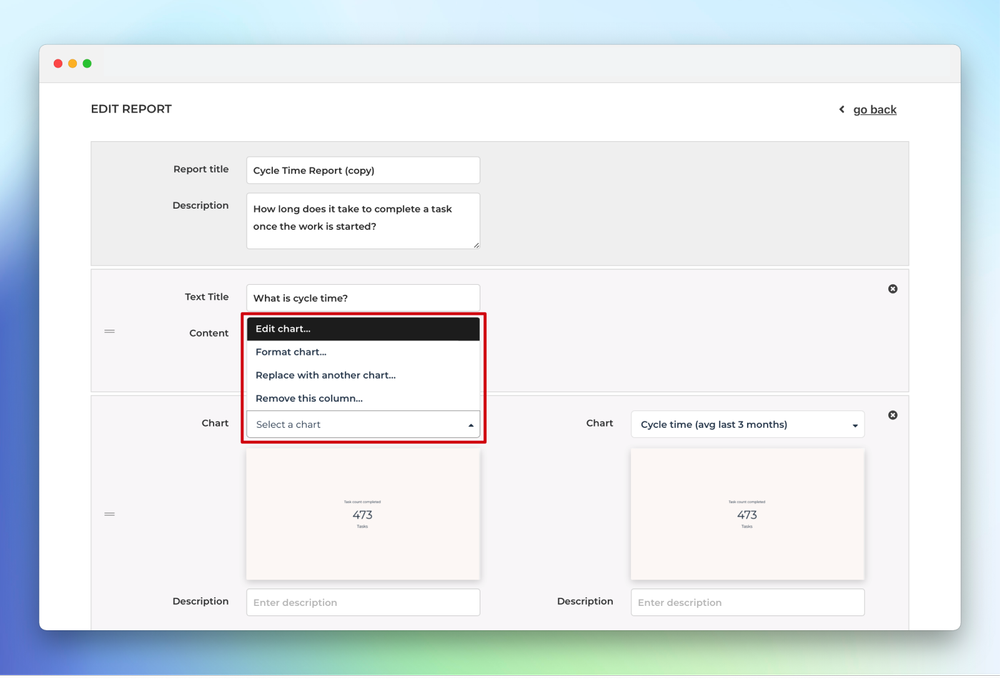Screen dimensions: 1000x684
Task: Click the Text Title input field
Action: coord(363,298)
